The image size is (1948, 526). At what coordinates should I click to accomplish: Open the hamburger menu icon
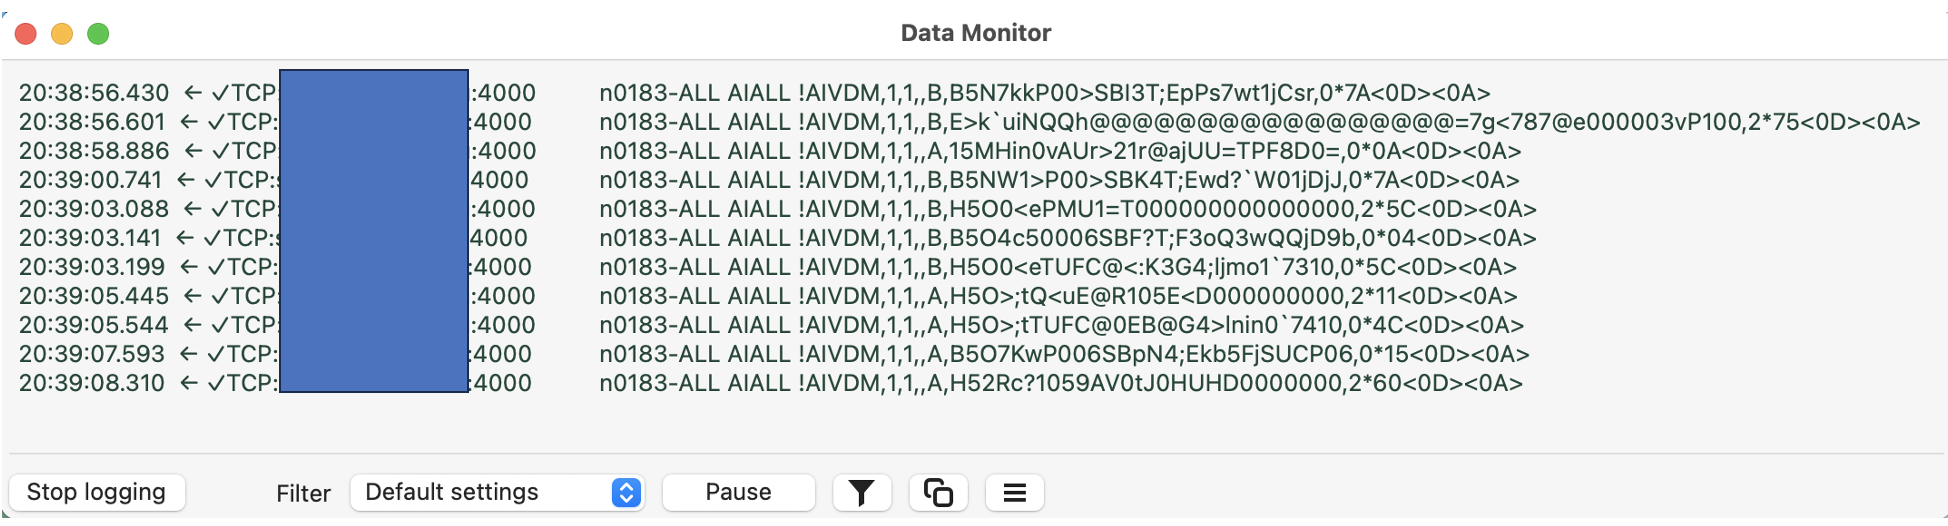pos(1014,492)
